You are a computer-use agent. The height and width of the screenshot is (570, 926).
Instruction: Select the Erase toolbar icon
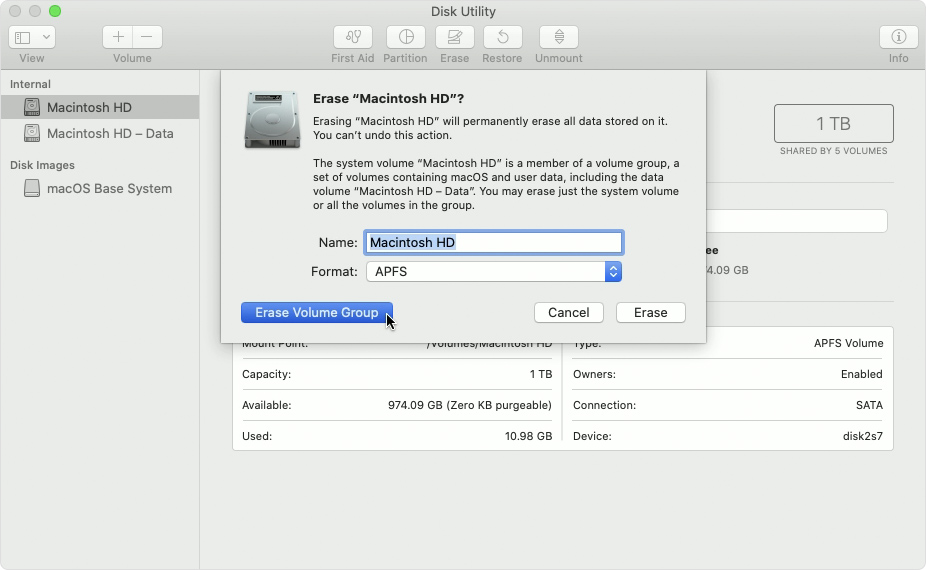point(454,37)
